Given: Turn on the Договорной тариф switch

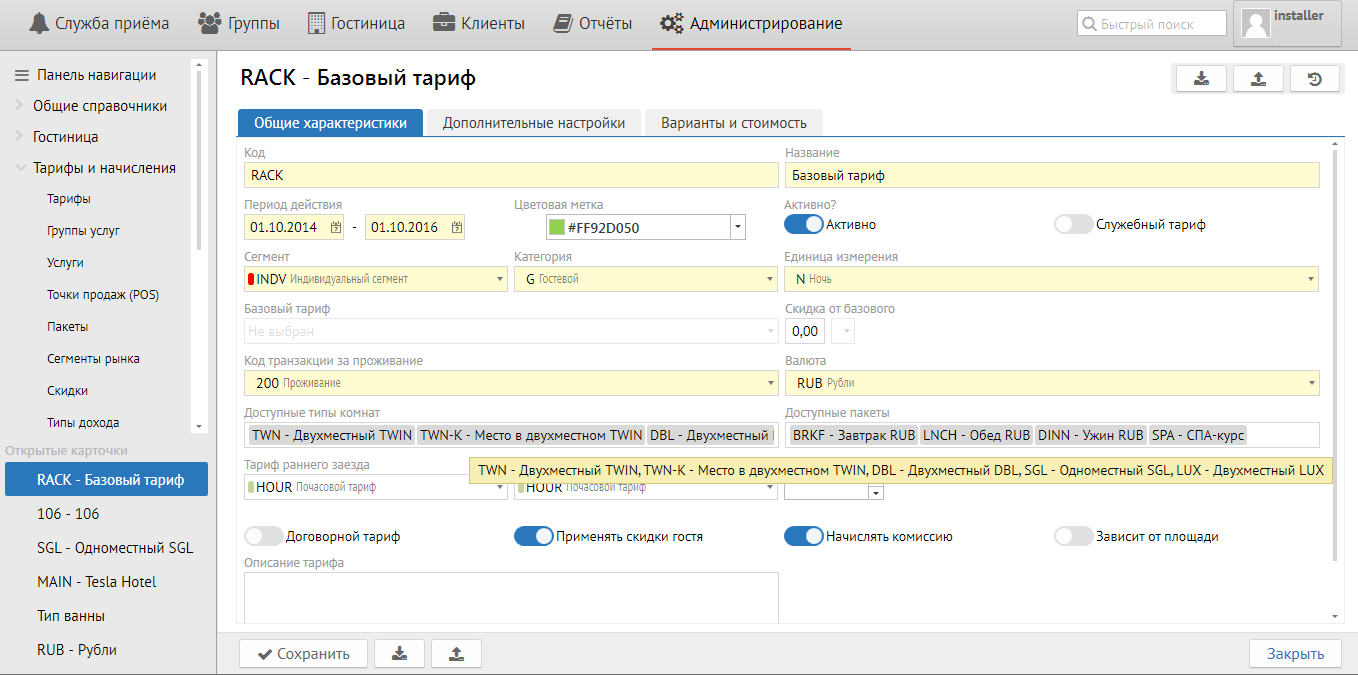Looking at the screenshot, I should tap(264, 537).
